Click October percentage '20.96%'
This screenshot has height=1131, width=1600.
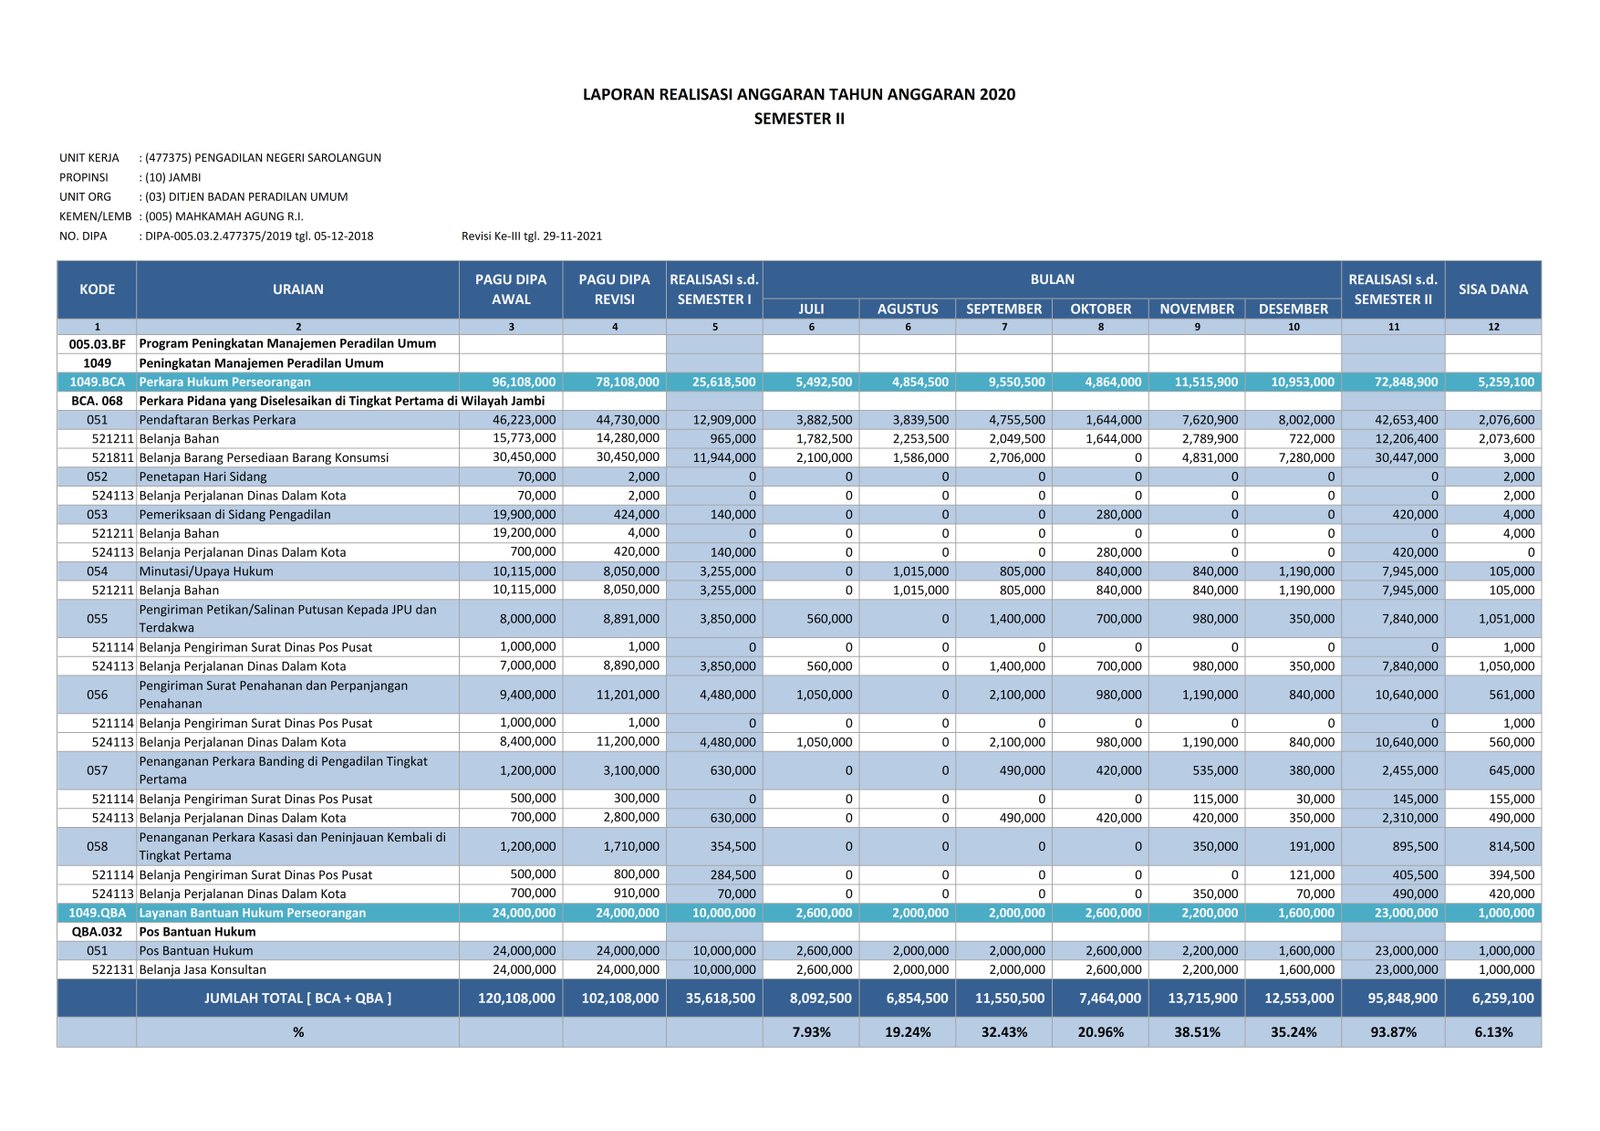click(1100, 1032)
